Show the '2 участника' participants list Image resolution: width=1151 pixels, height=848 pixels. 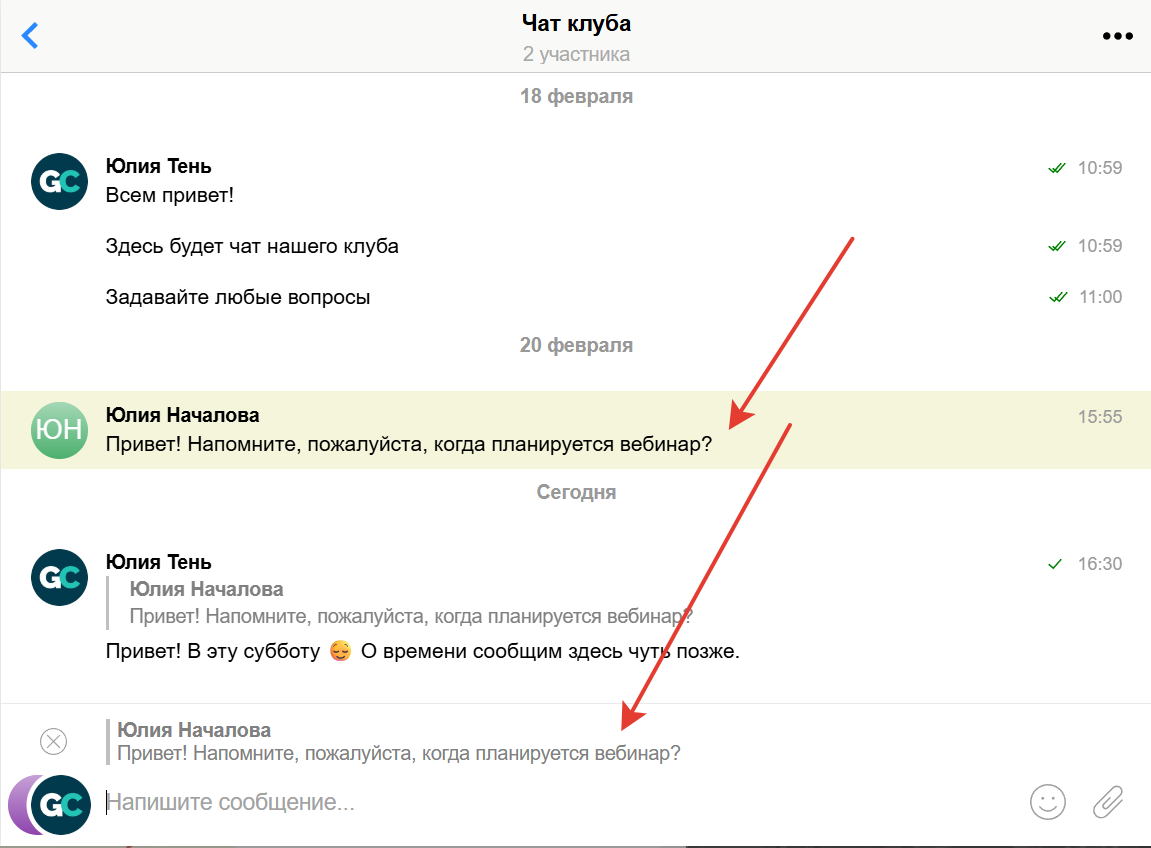(576, 54)
